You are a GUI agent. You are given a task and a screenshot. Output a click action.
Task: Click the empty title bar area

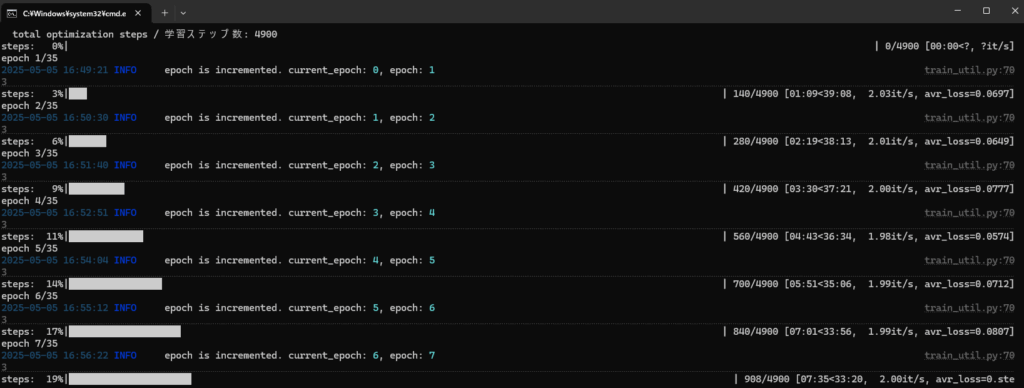(562, 11)
